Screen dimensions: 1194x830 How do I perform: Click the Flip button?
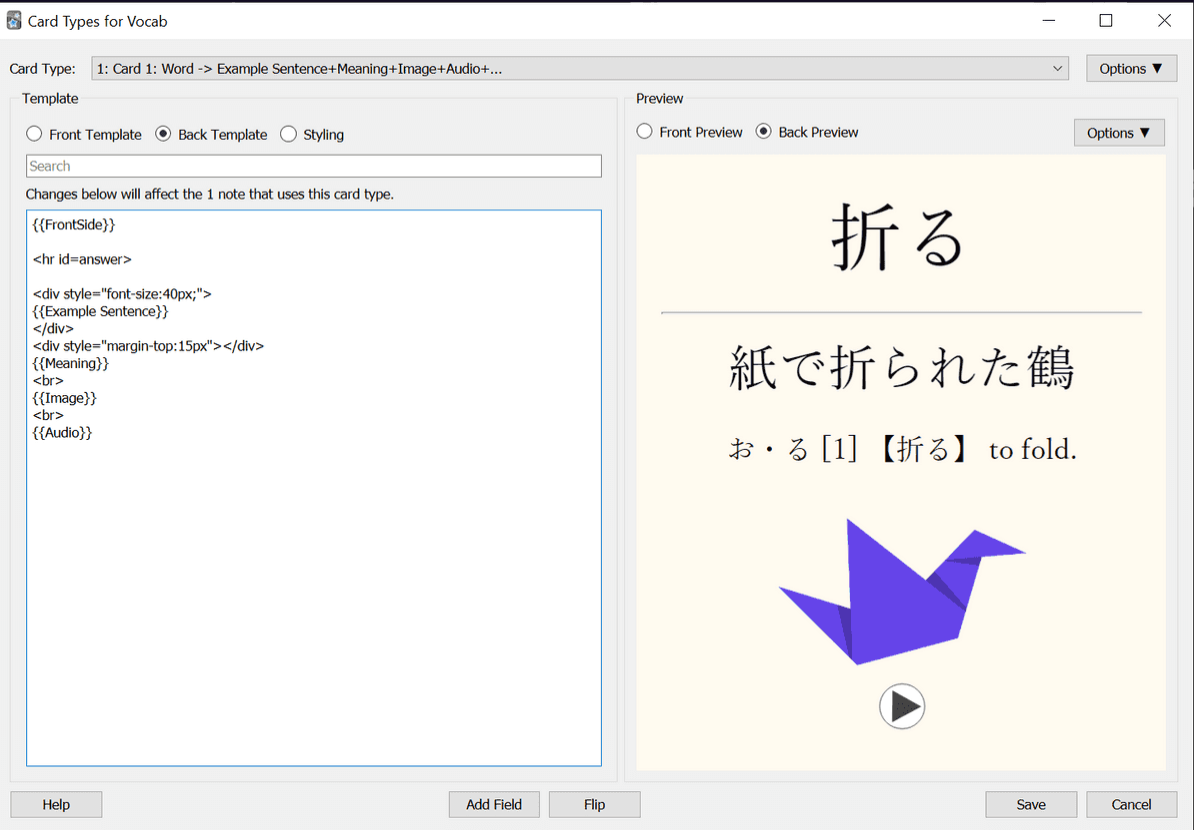tap(595, 804)
